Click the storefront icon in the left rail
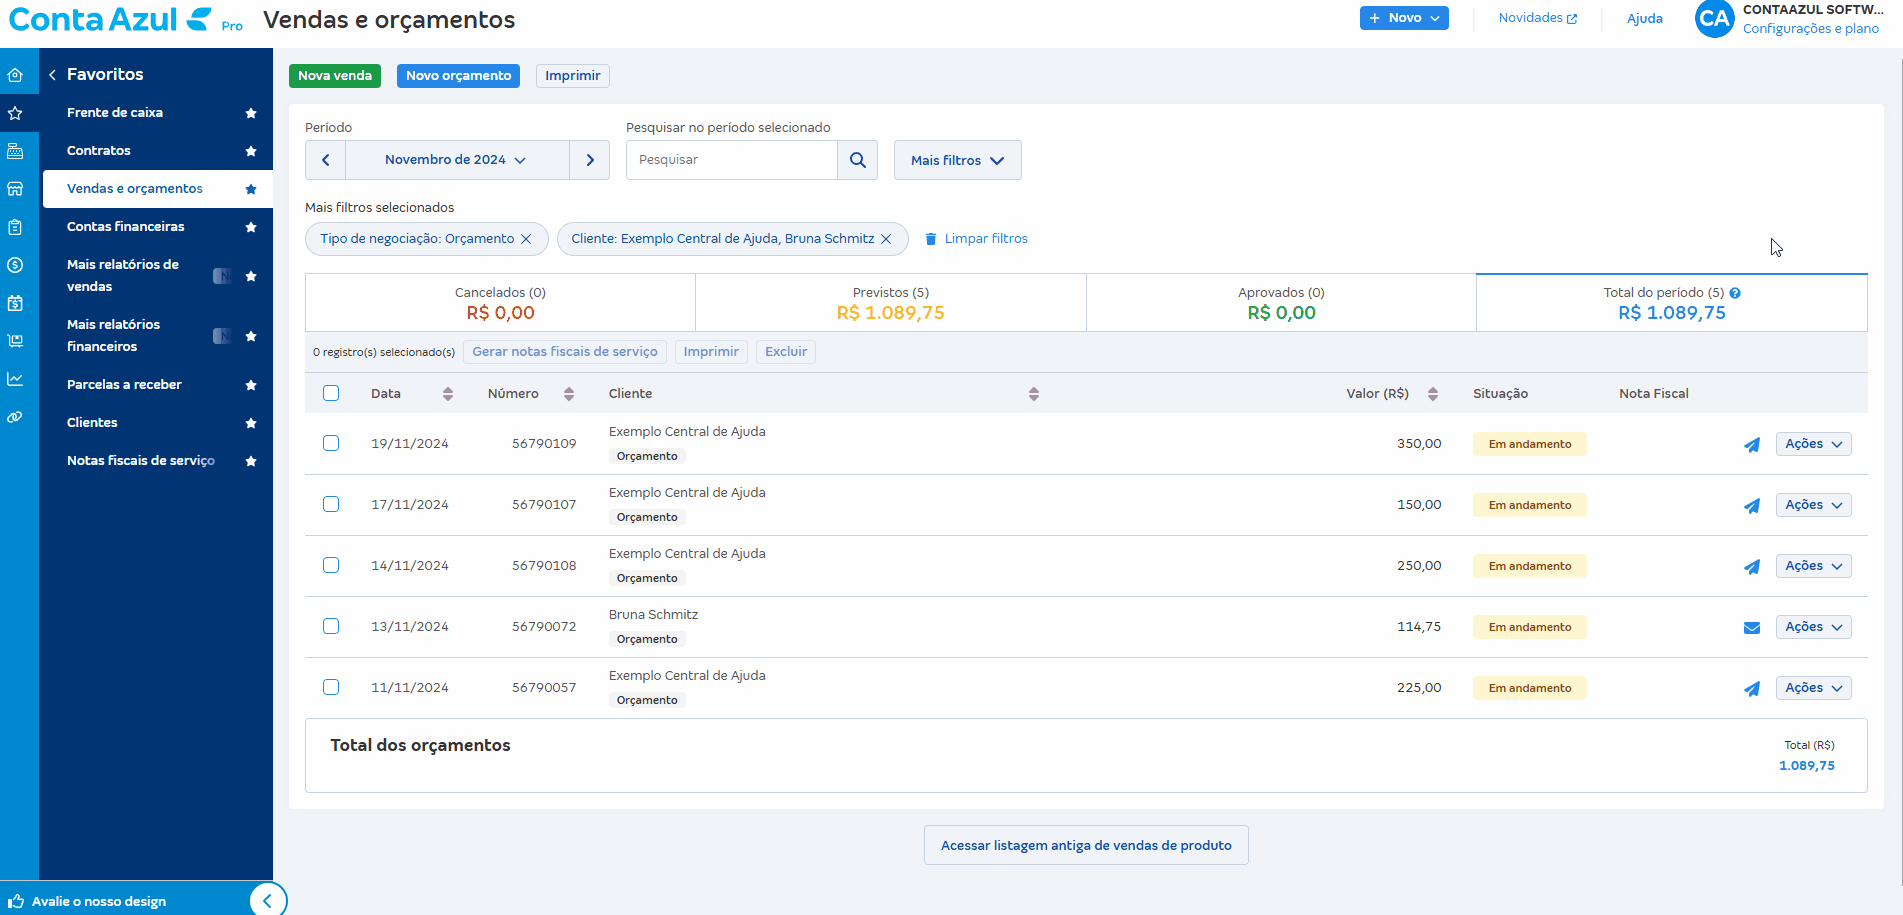1903x915 pixels. click(15, 189)
